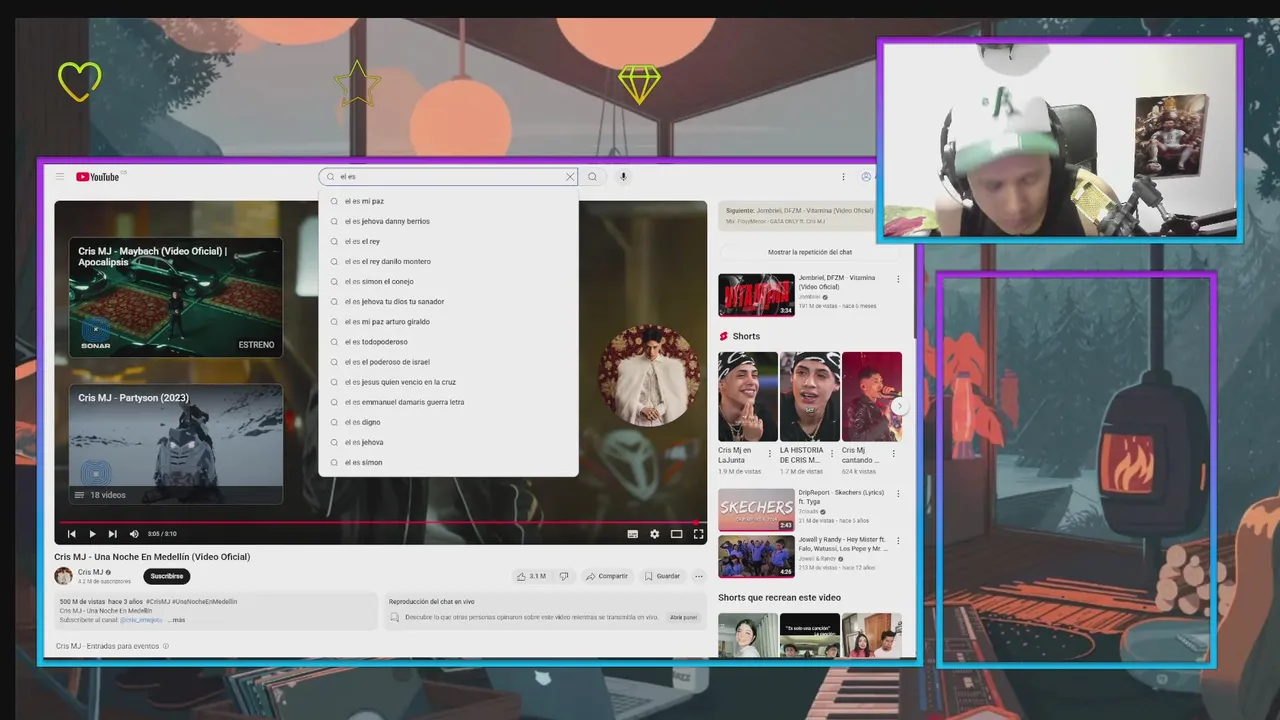Open the @cris_emejota channel link

[x=142, y=620]
